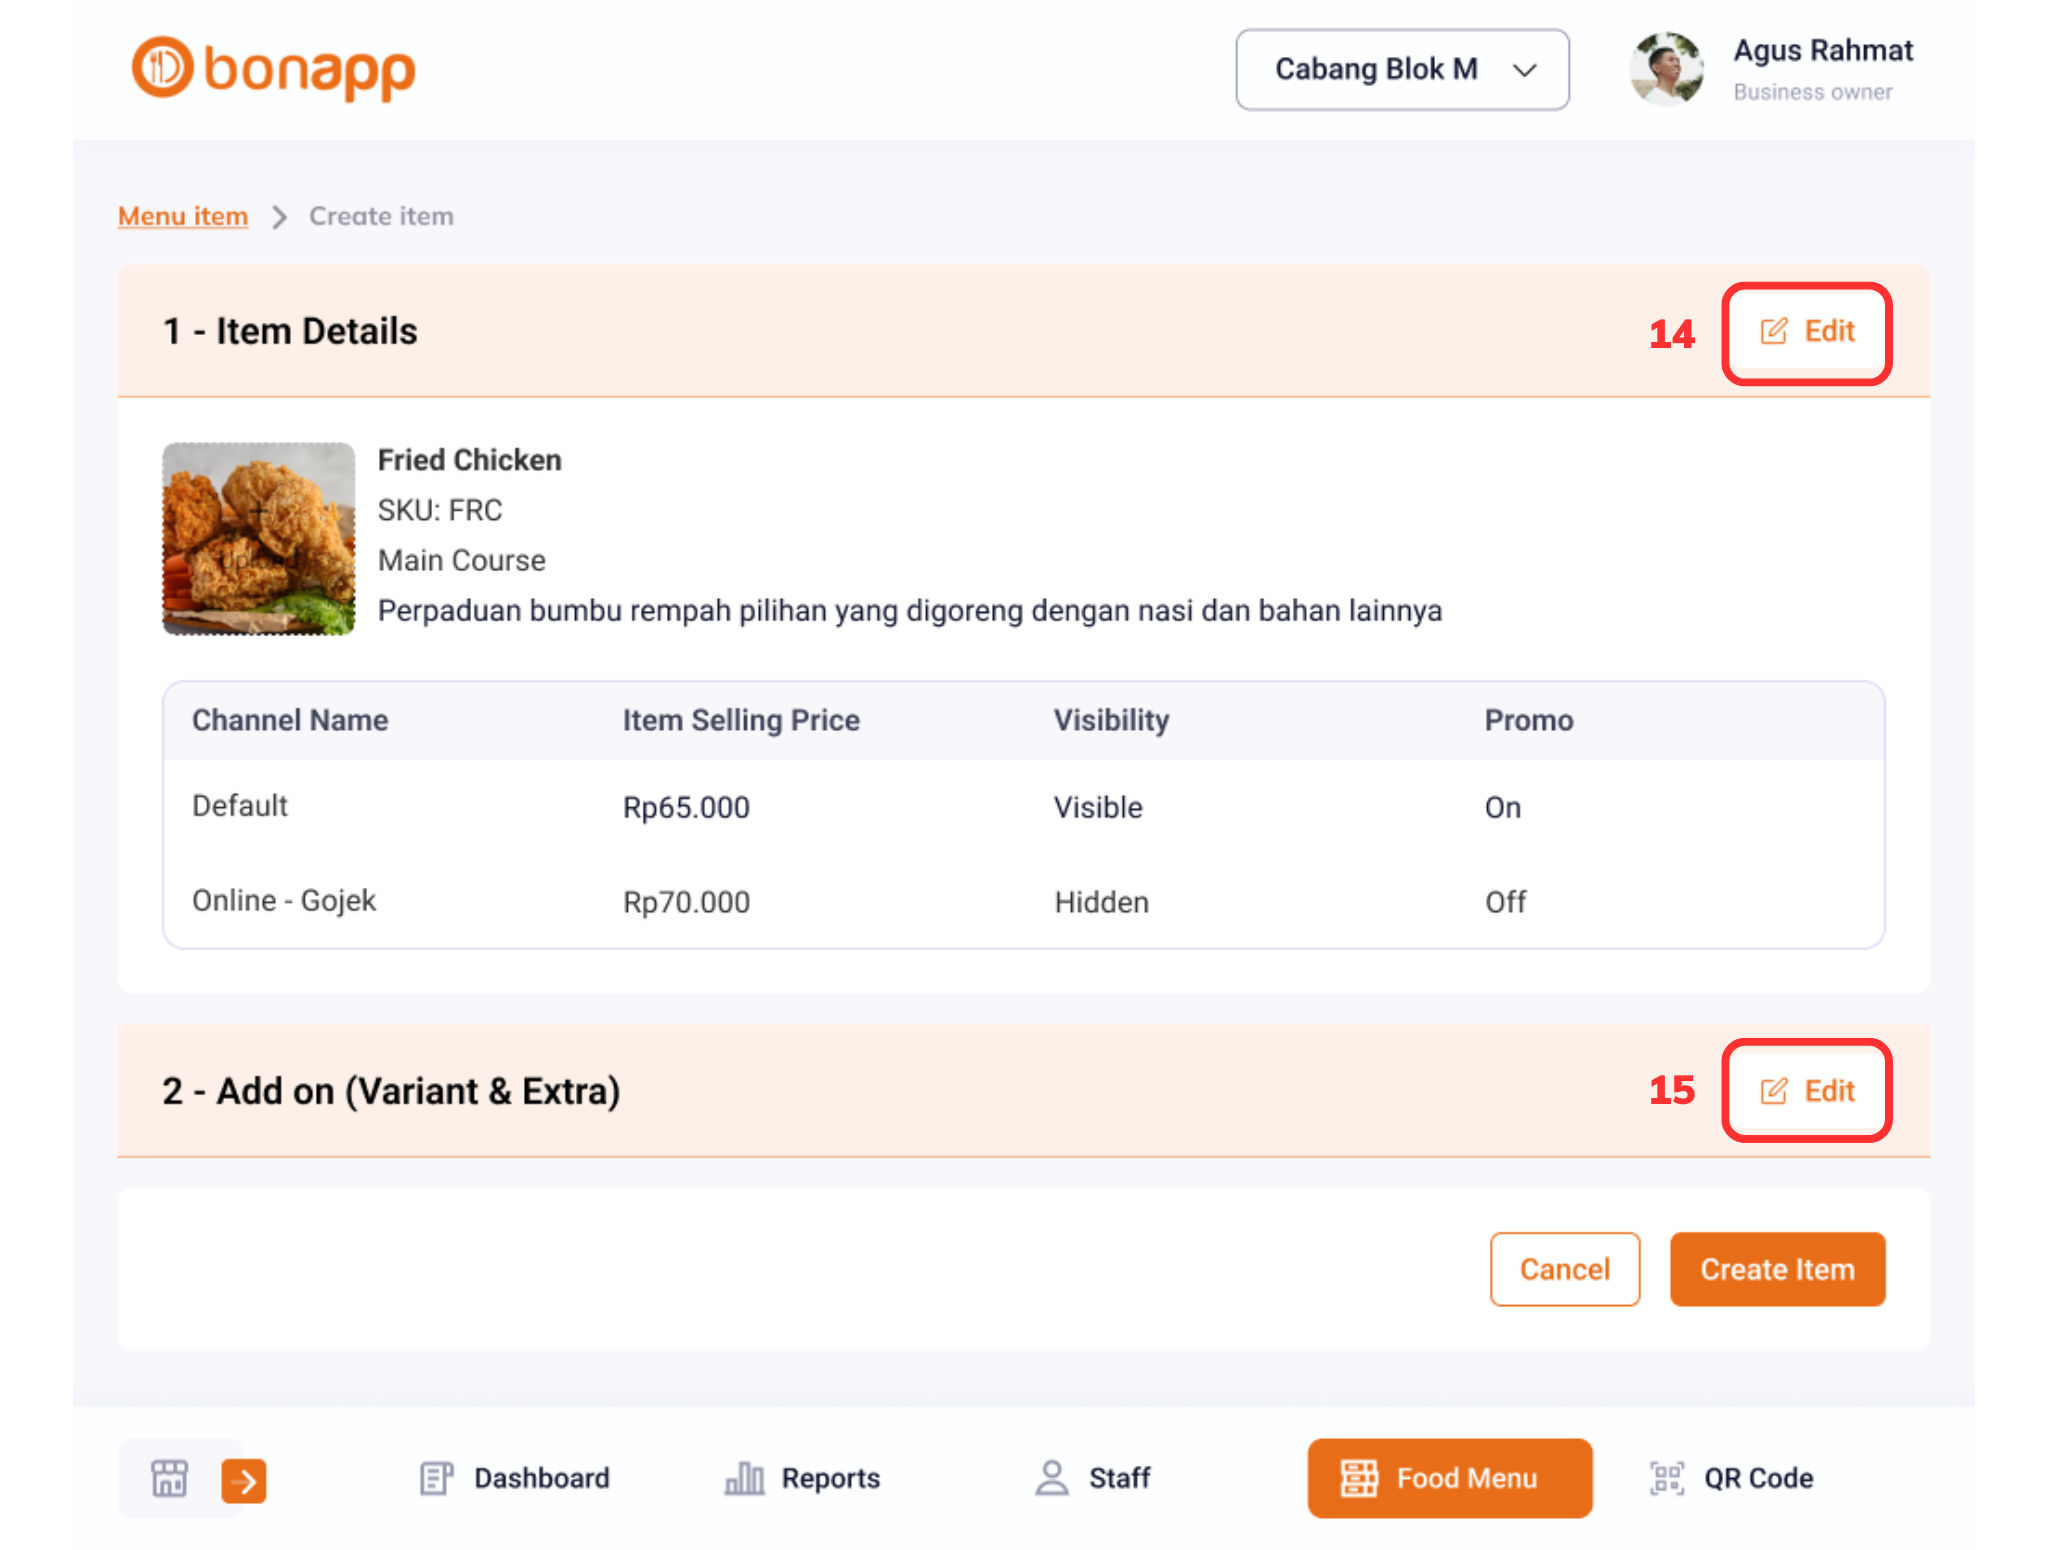Click the bonapp logo
Image resolution: width=2048 pixels, height=1550 pixels.
[273, 69]
